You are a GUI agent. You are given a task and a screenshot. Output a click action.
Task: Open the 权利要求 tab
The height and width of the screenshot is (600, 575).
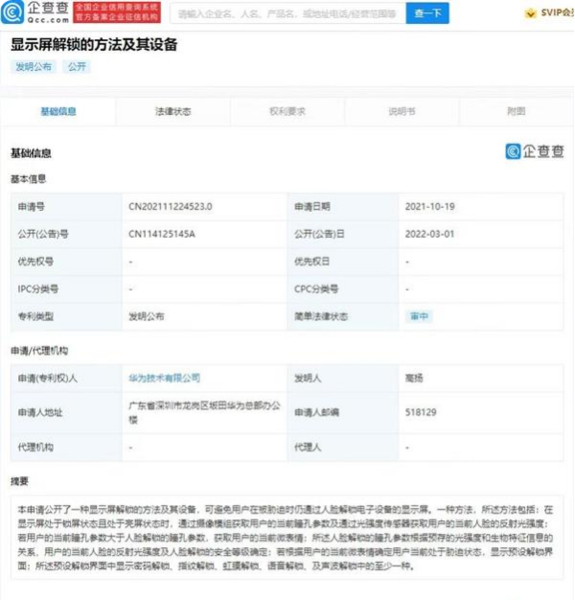pyautogui.click(x=288, y=111)
